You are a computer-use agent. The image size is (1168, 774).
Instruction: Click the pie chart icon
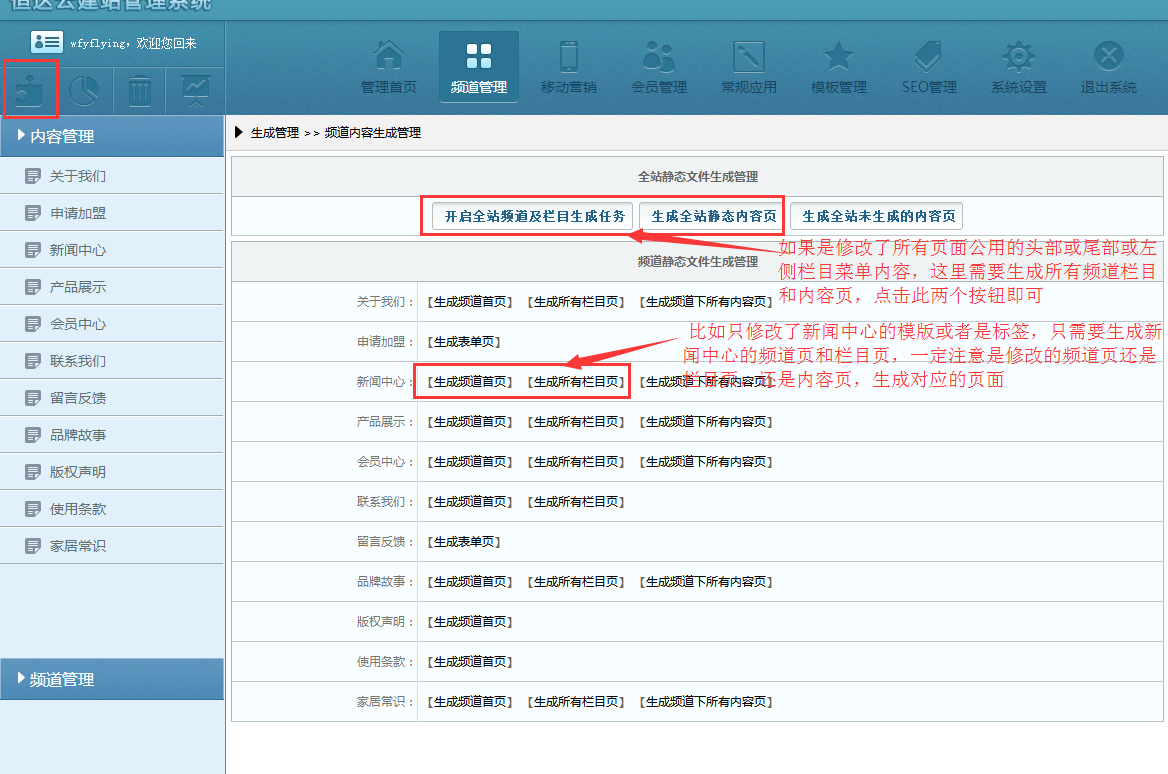84,92
